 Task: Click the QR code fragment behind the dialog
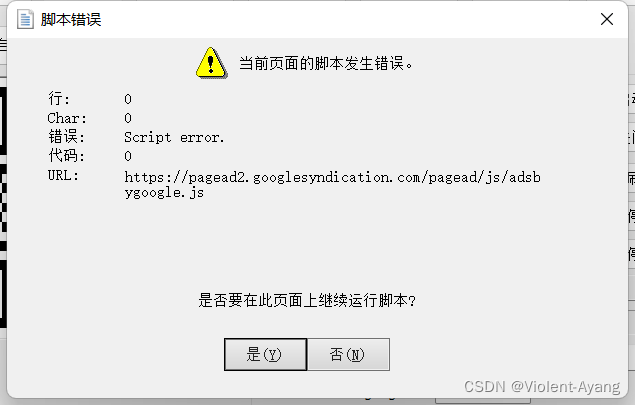coord(3,207)
